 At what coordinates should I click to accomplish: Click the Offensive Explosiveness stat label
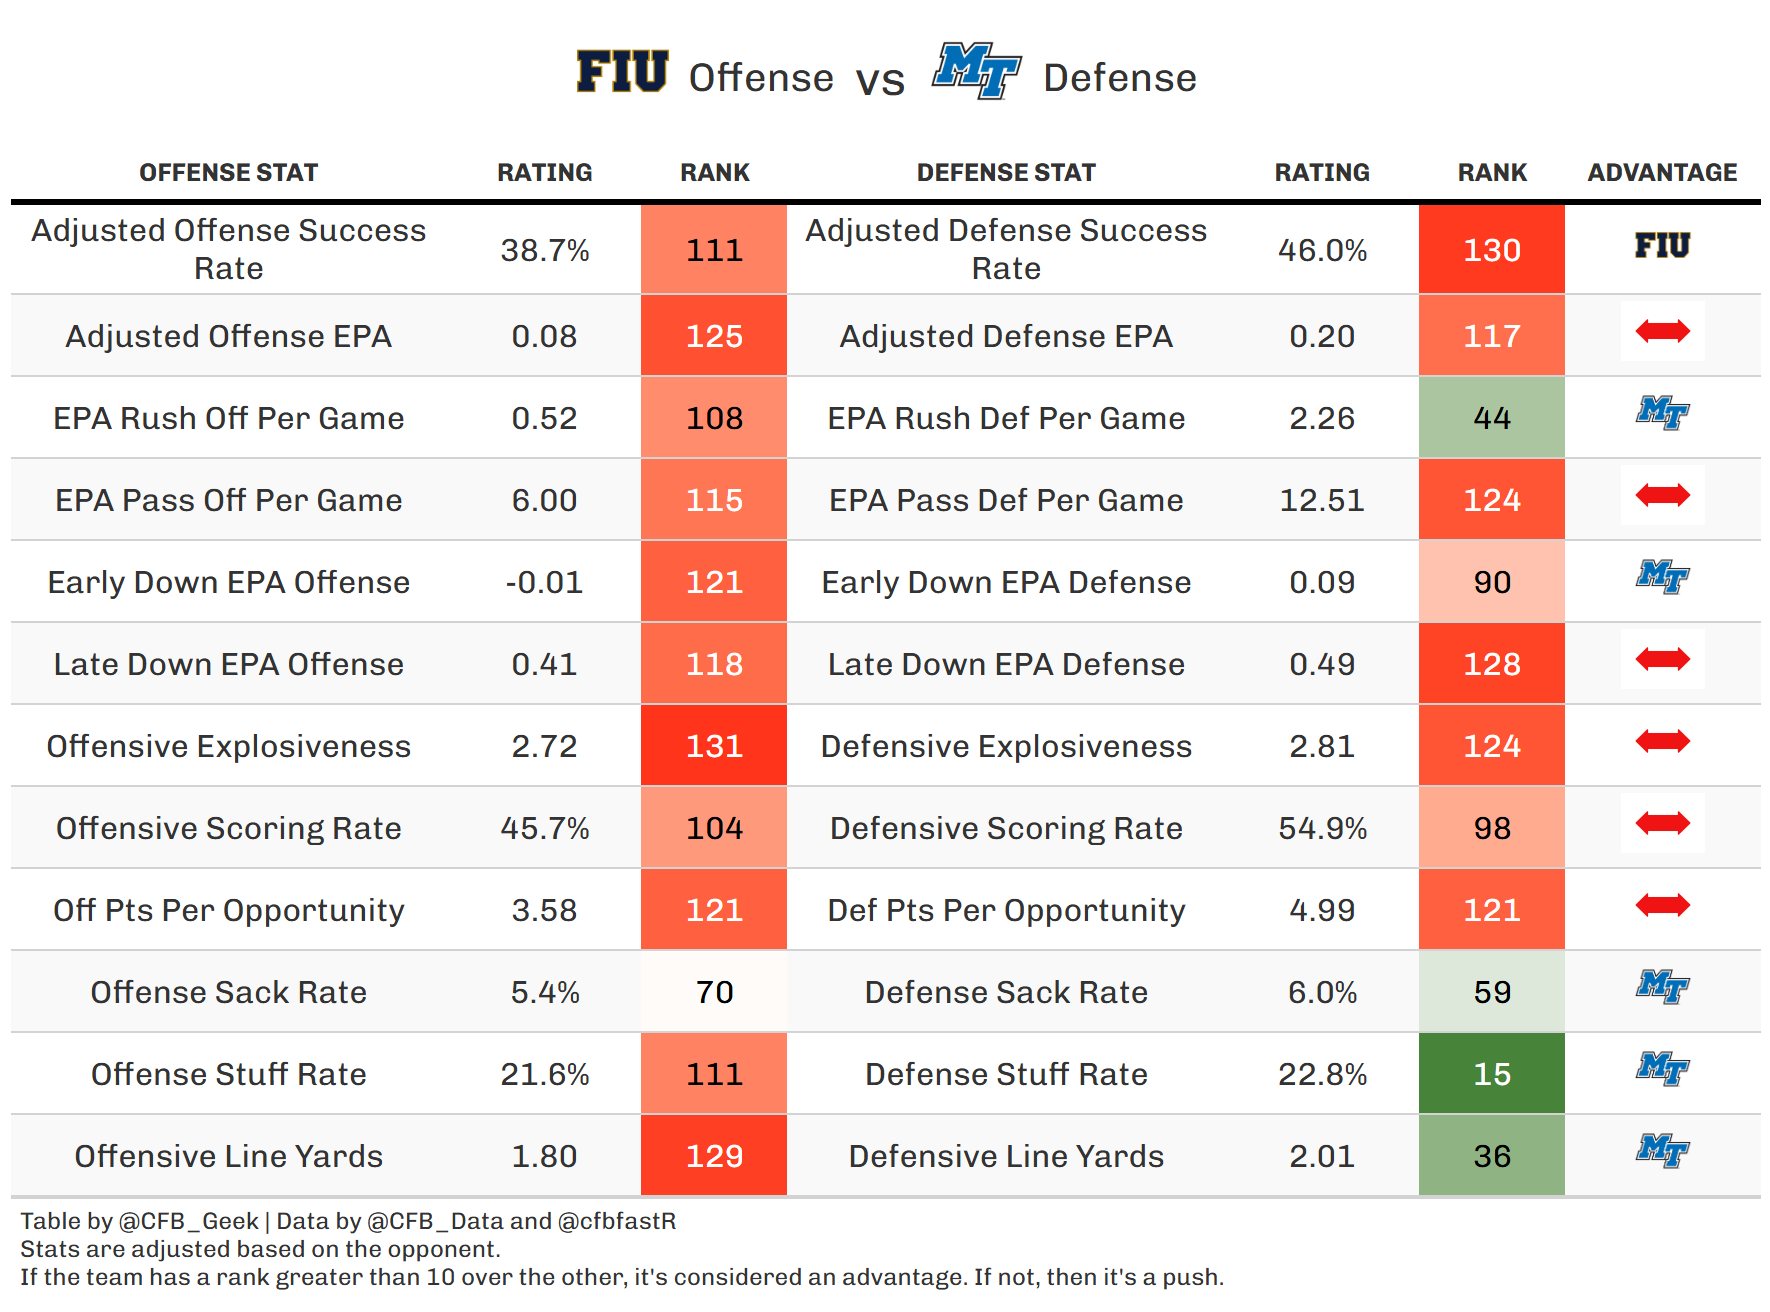click(x=228, y=746)
